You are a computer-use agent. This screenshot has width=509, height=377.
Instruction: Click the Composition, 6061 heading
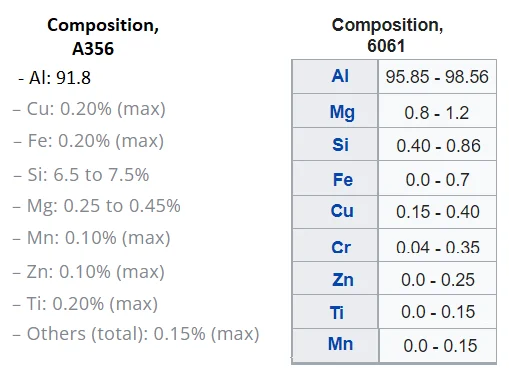387,35
